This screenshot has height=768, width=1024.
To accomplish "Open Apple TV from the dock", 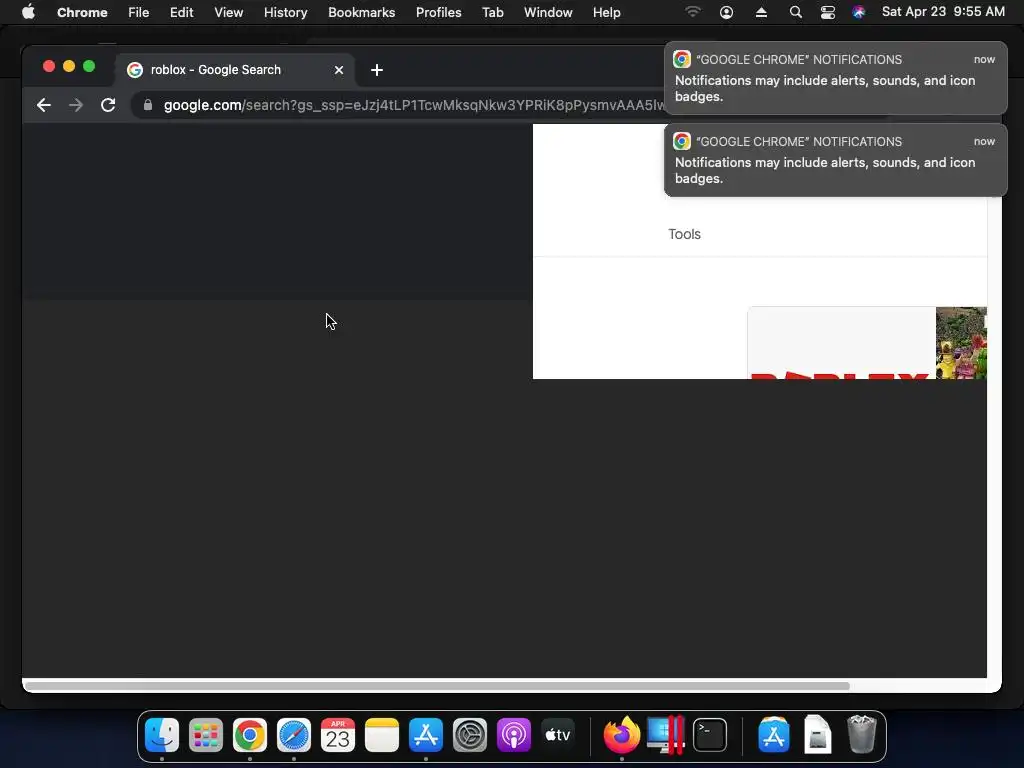I will pyautogui.click(x=558, y=735).
